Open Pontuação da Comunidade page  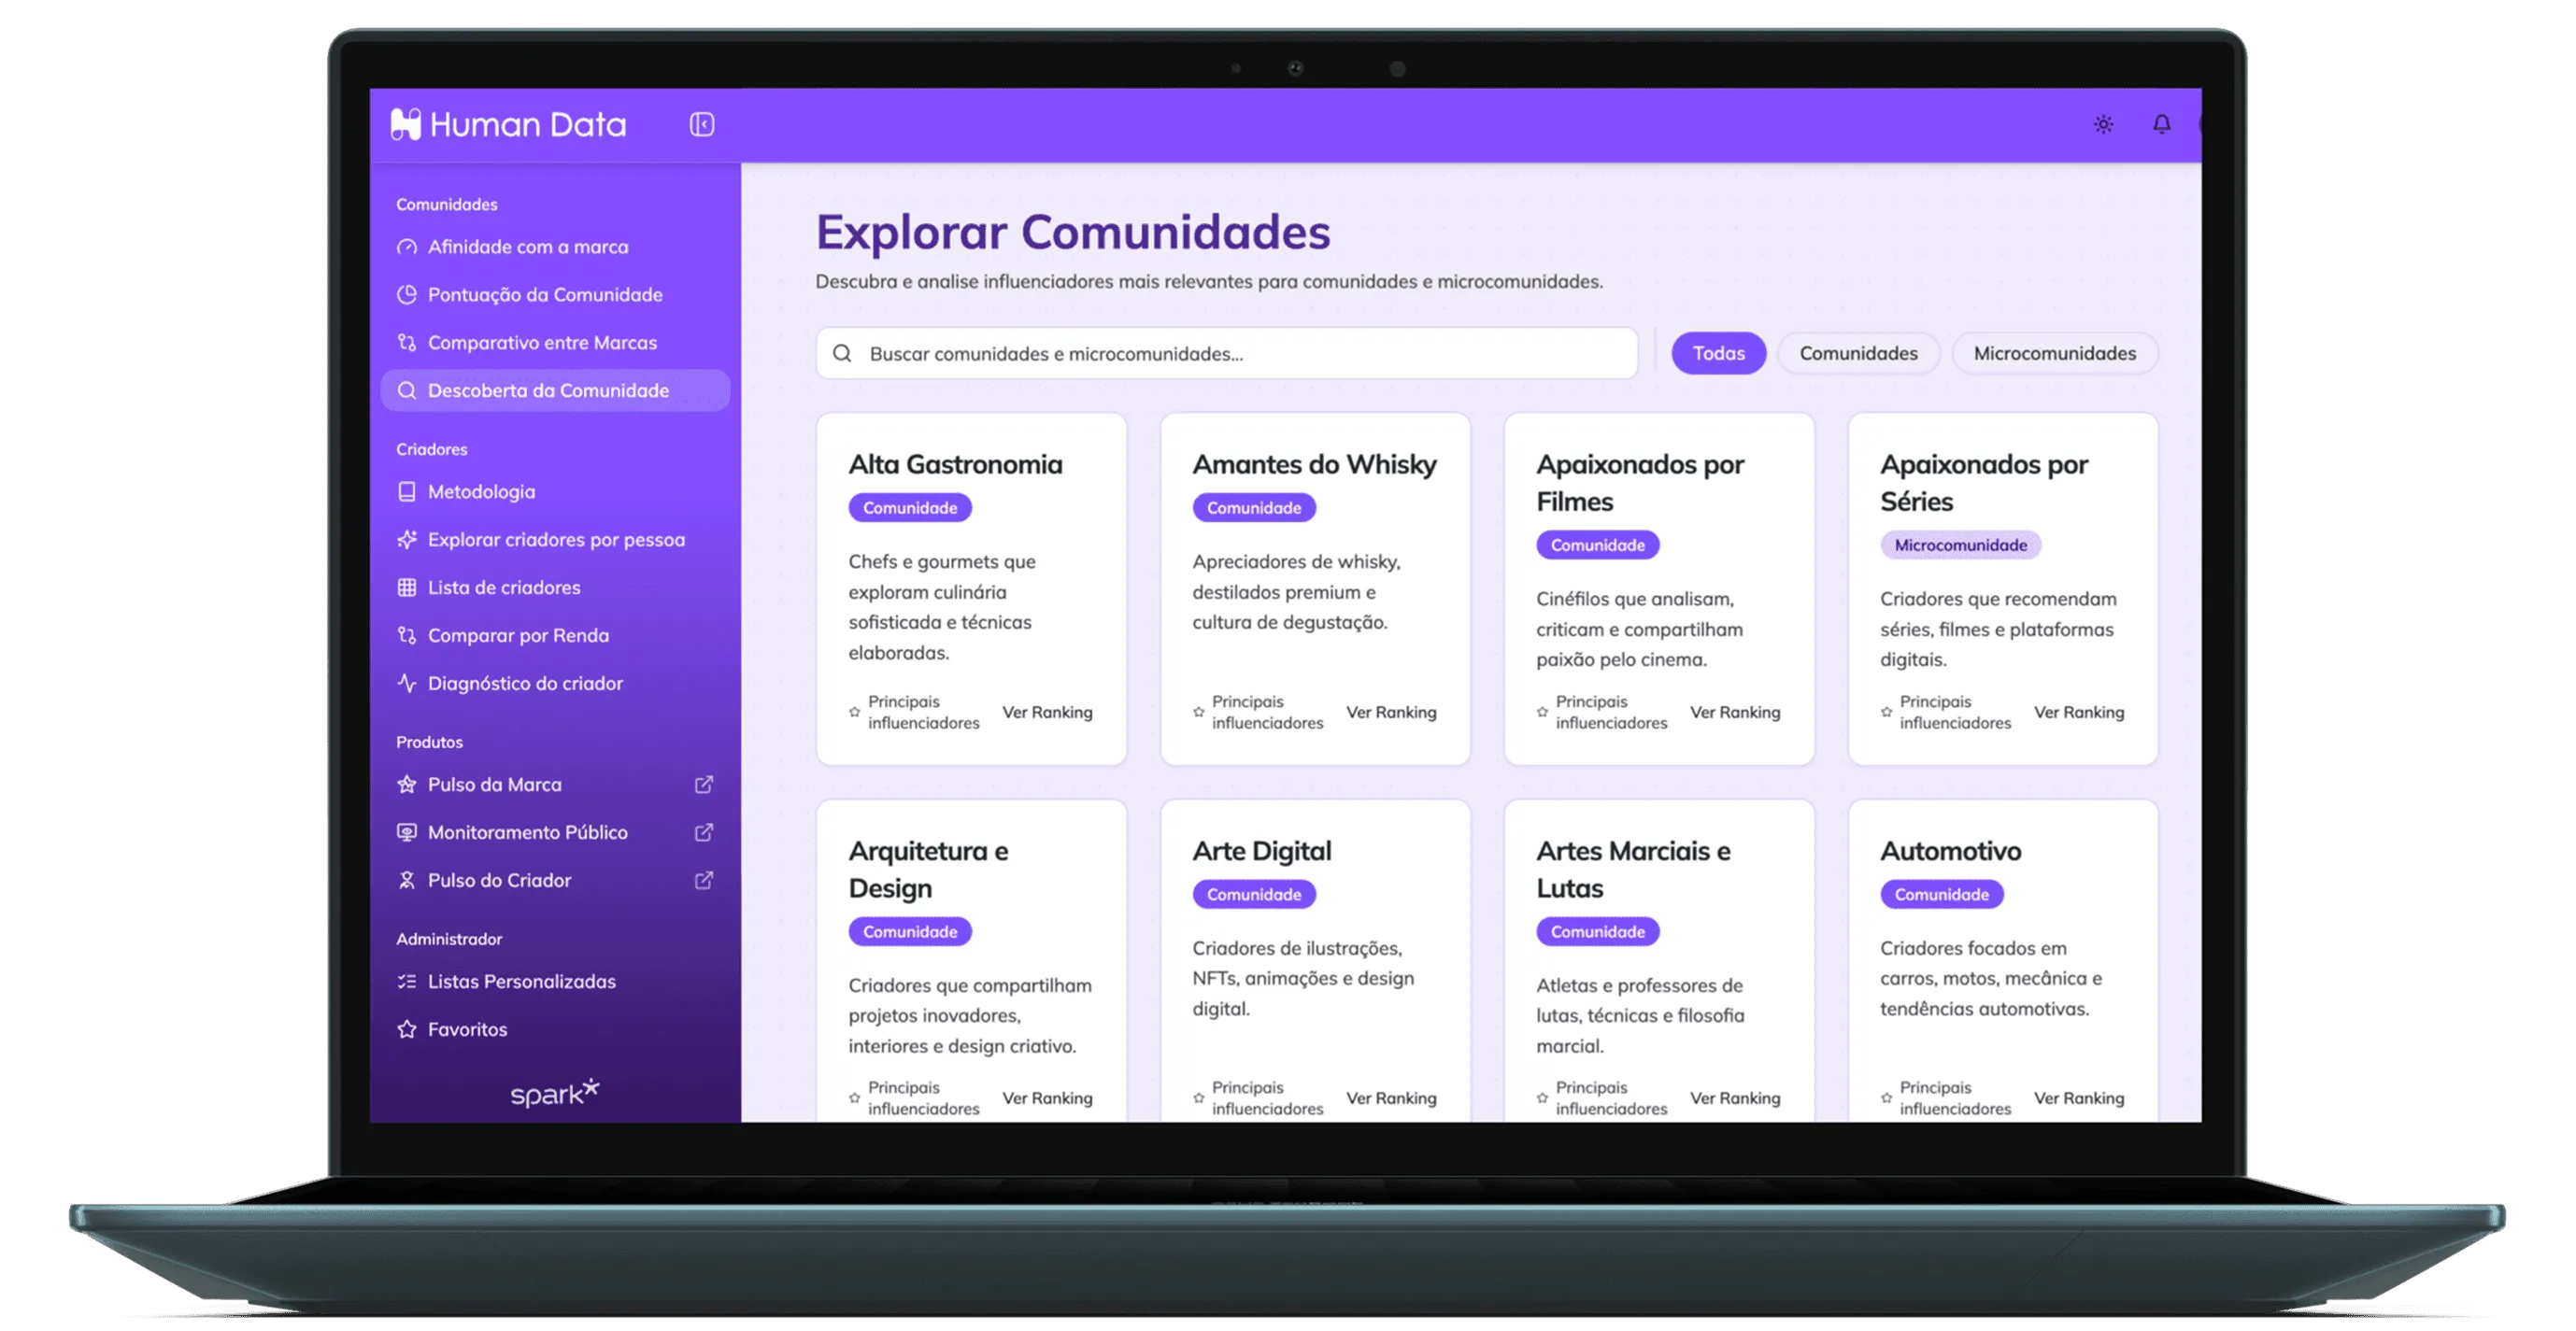pyautogui.click(x=544, y=295)
